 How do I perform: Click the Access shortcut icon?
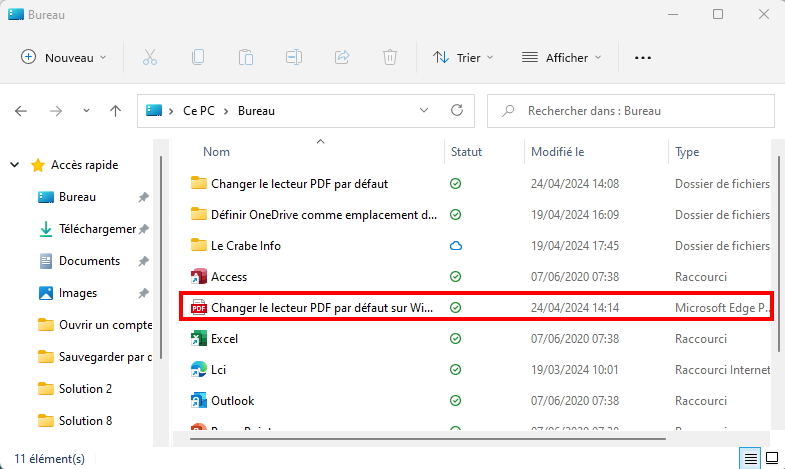click(199, 277)
